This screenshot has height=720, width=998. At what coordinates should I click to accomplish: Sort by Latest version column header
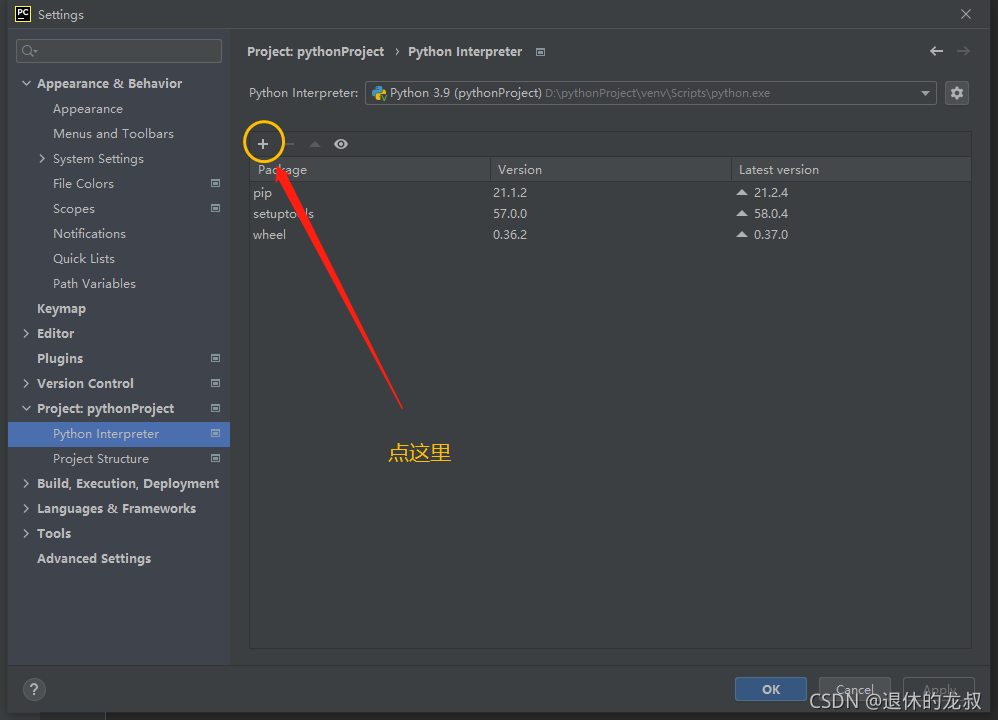pyautogui.click(x=851, y=169)
